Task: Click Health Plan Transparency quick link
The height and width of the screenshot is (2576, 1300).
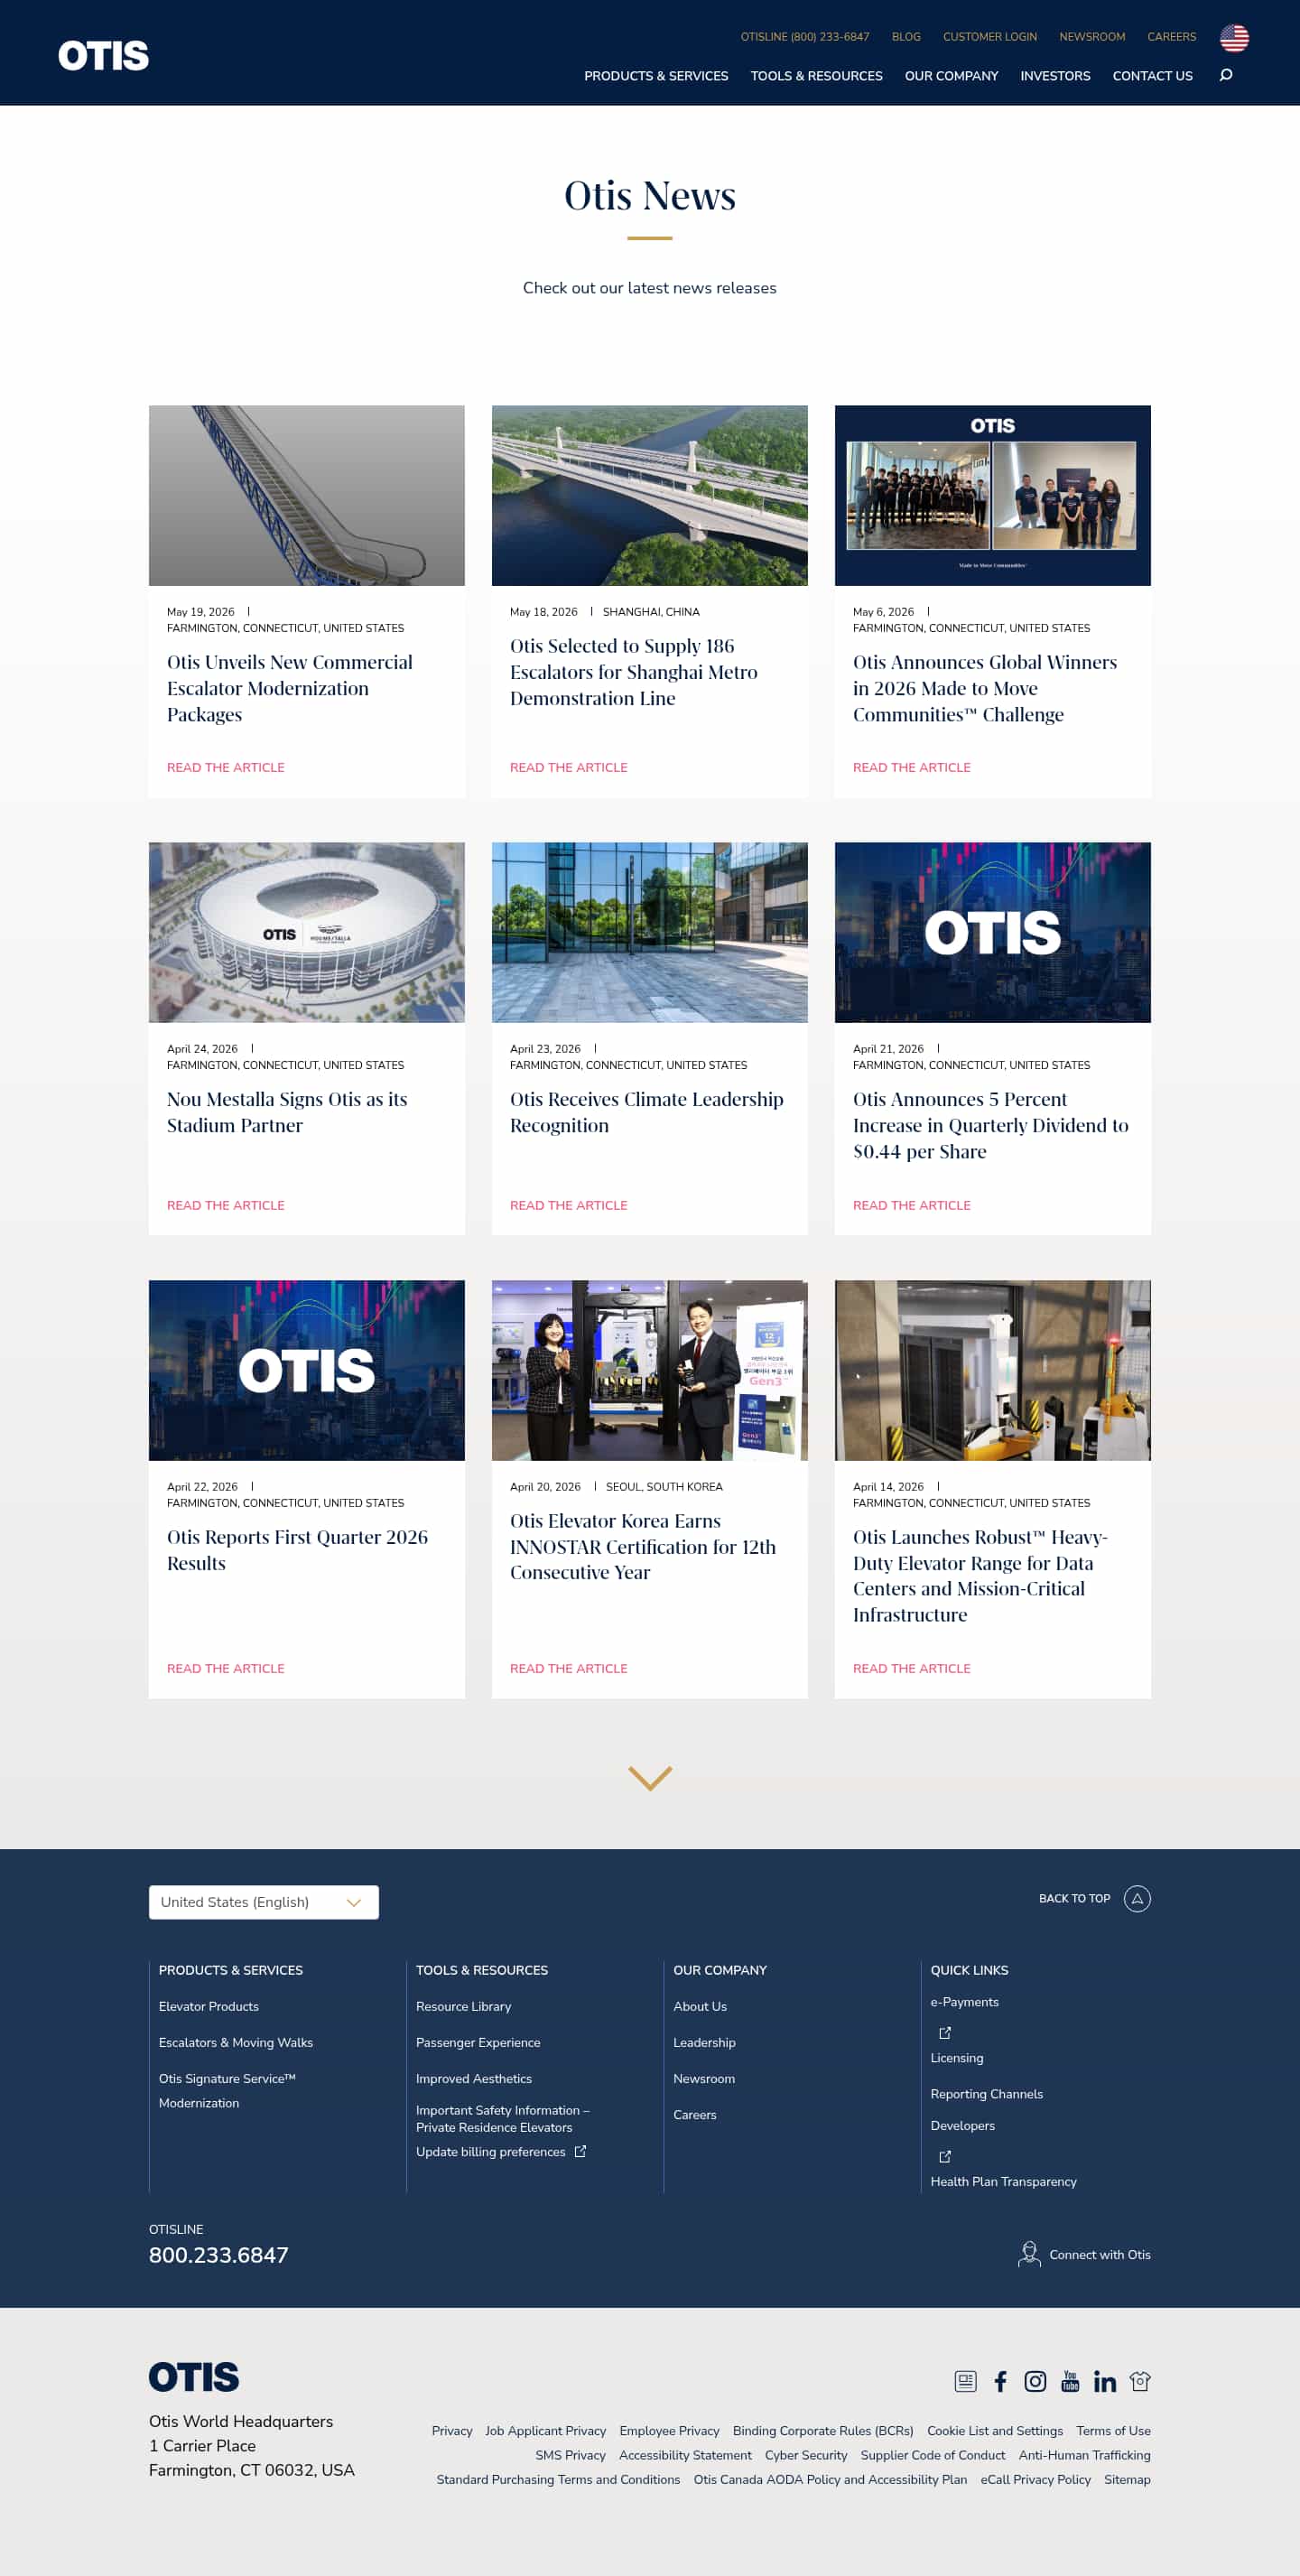Action: [1004, 2181]
